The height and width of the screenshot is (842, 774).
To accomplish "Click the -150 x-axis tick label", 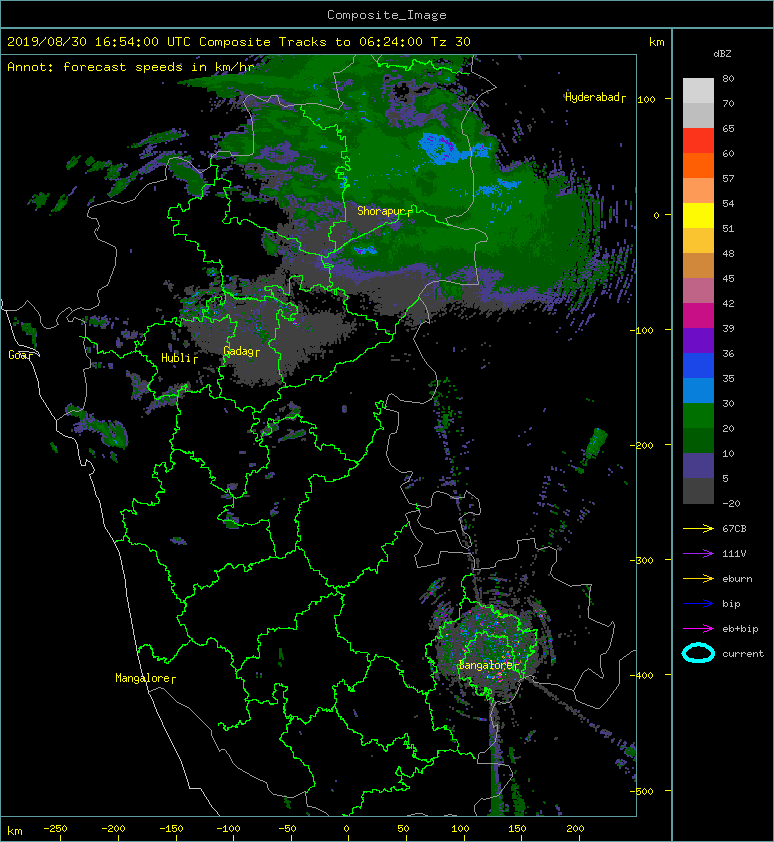I will [171, 829].
